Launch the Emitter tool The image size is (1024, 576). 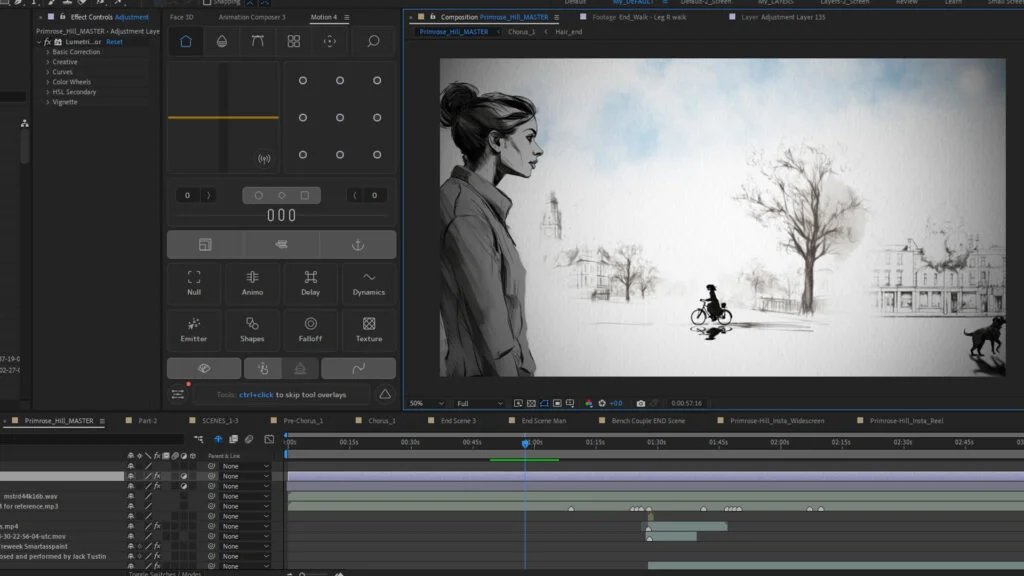[x=194, y=330]
